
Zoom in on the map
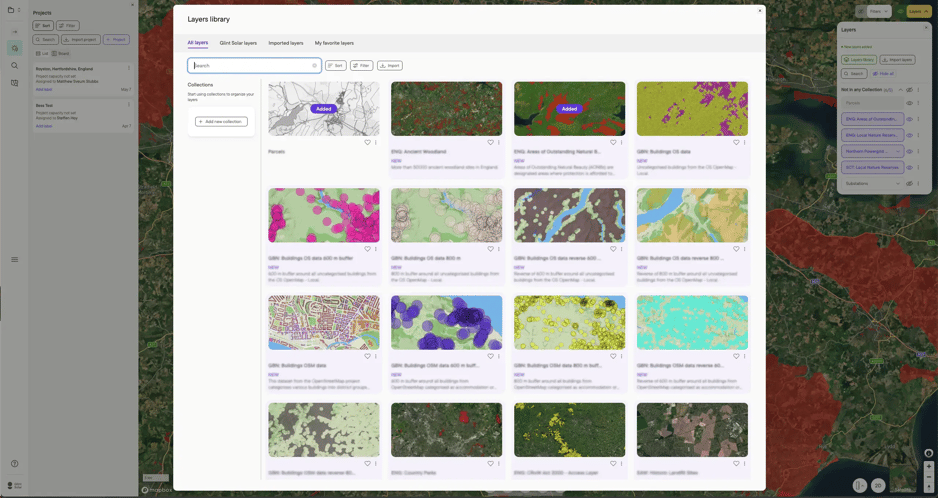928,466
